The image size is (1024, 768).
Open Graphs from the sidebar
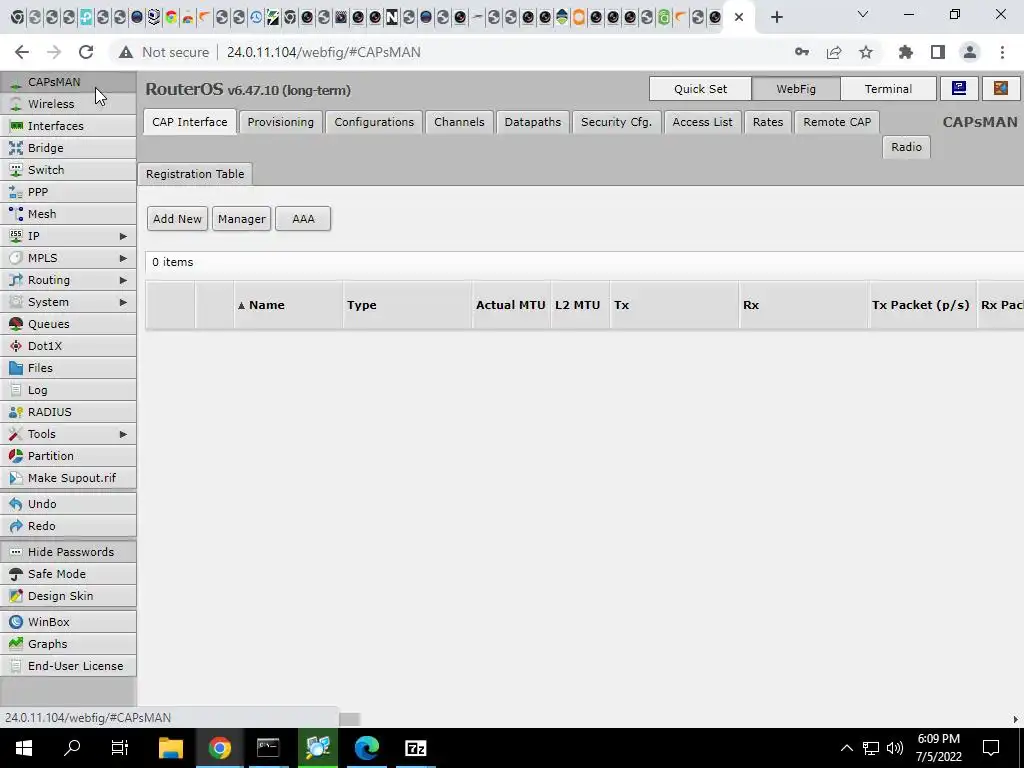coord(68,644)
